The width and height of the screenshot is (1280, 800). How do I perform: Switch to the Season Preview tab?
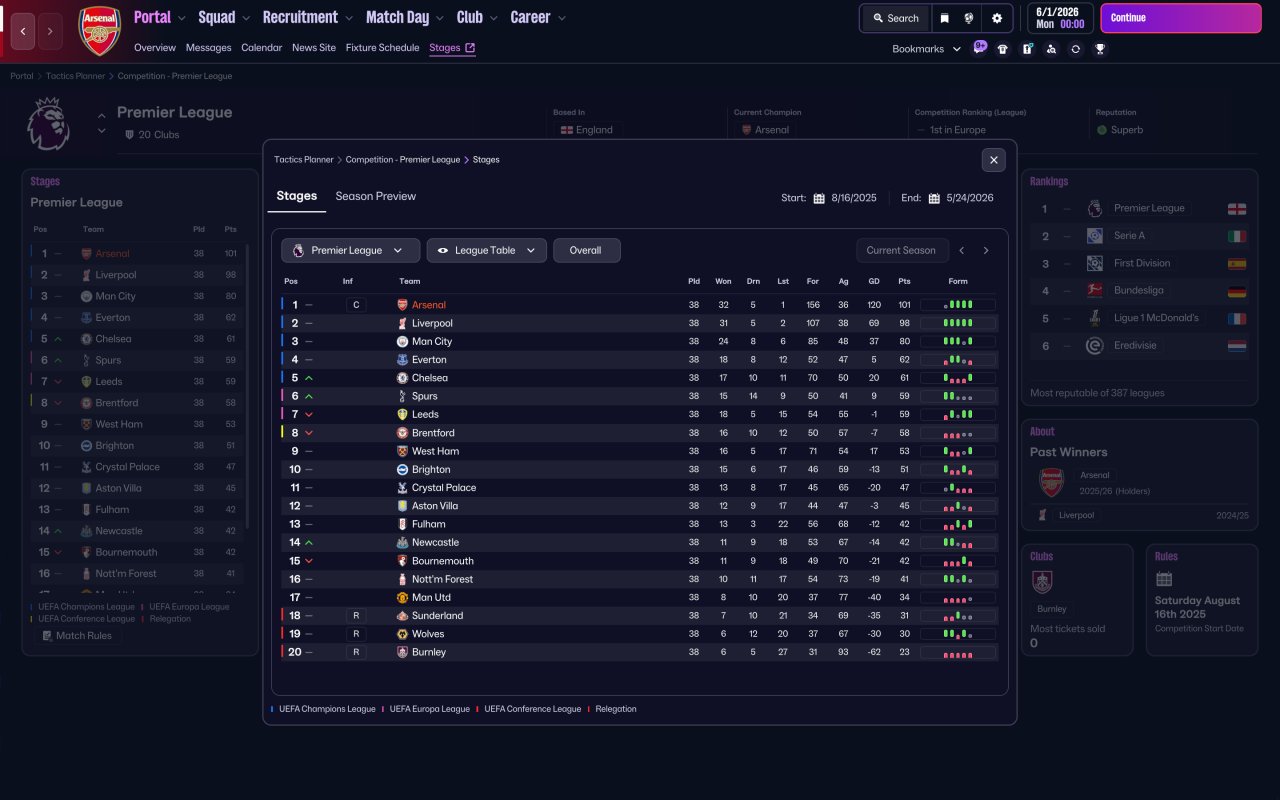pos(375,196)
